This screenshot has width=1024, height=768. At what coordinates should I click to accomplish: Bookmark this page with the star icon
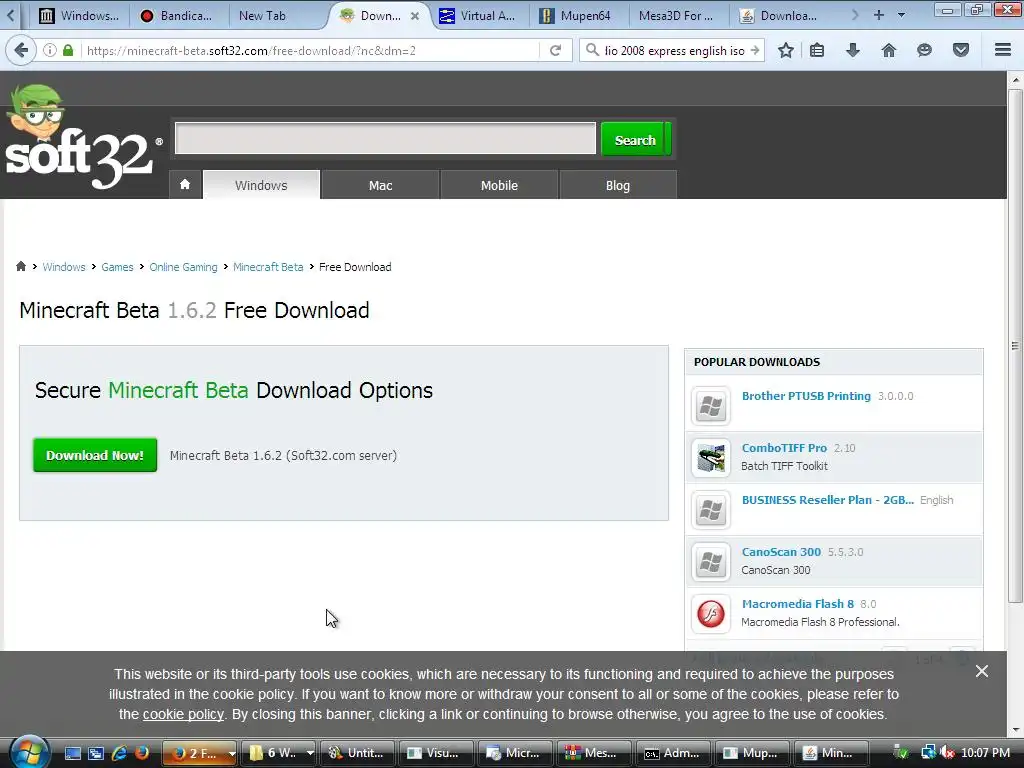point(786,50)
